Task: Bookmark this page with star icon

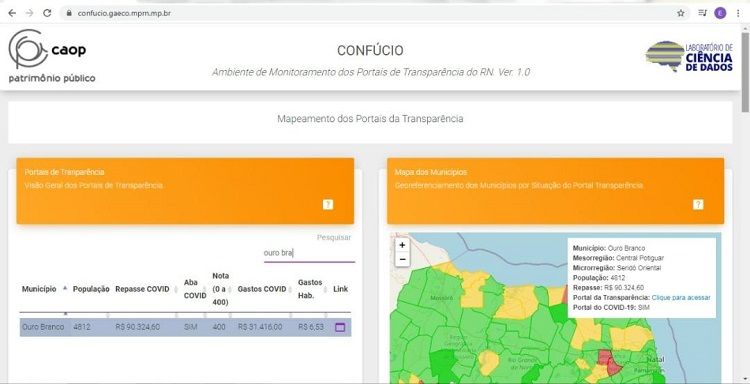Action: [681, 13]
